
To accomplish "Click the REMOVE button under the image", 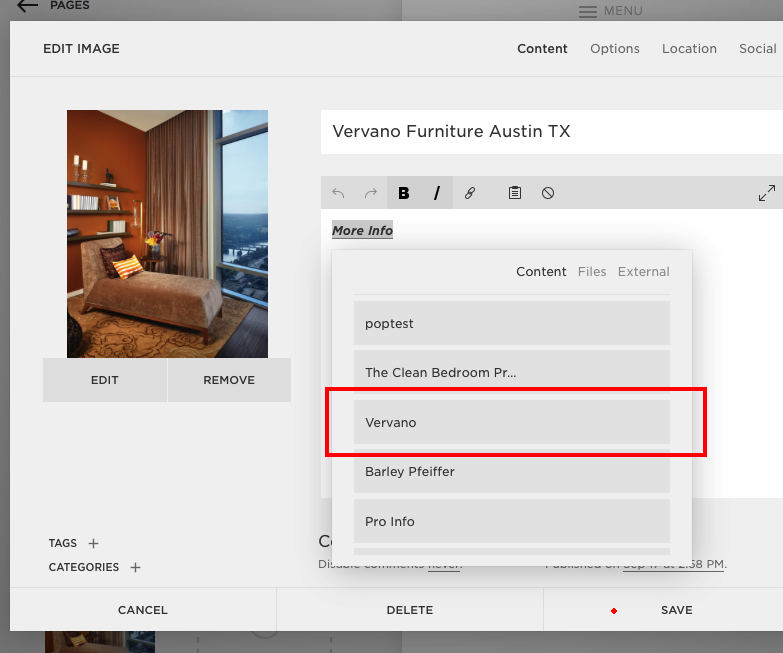I will (229, 380).
